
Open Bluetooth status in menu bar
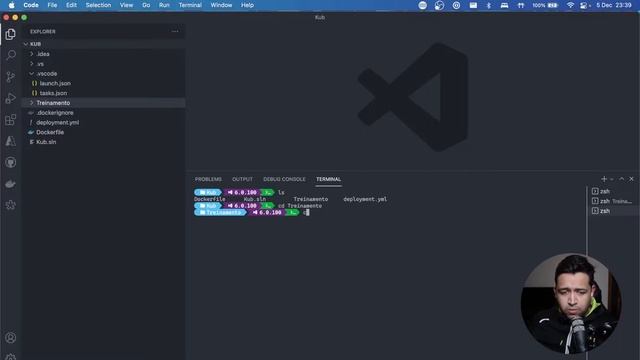[x=489, y=5]
